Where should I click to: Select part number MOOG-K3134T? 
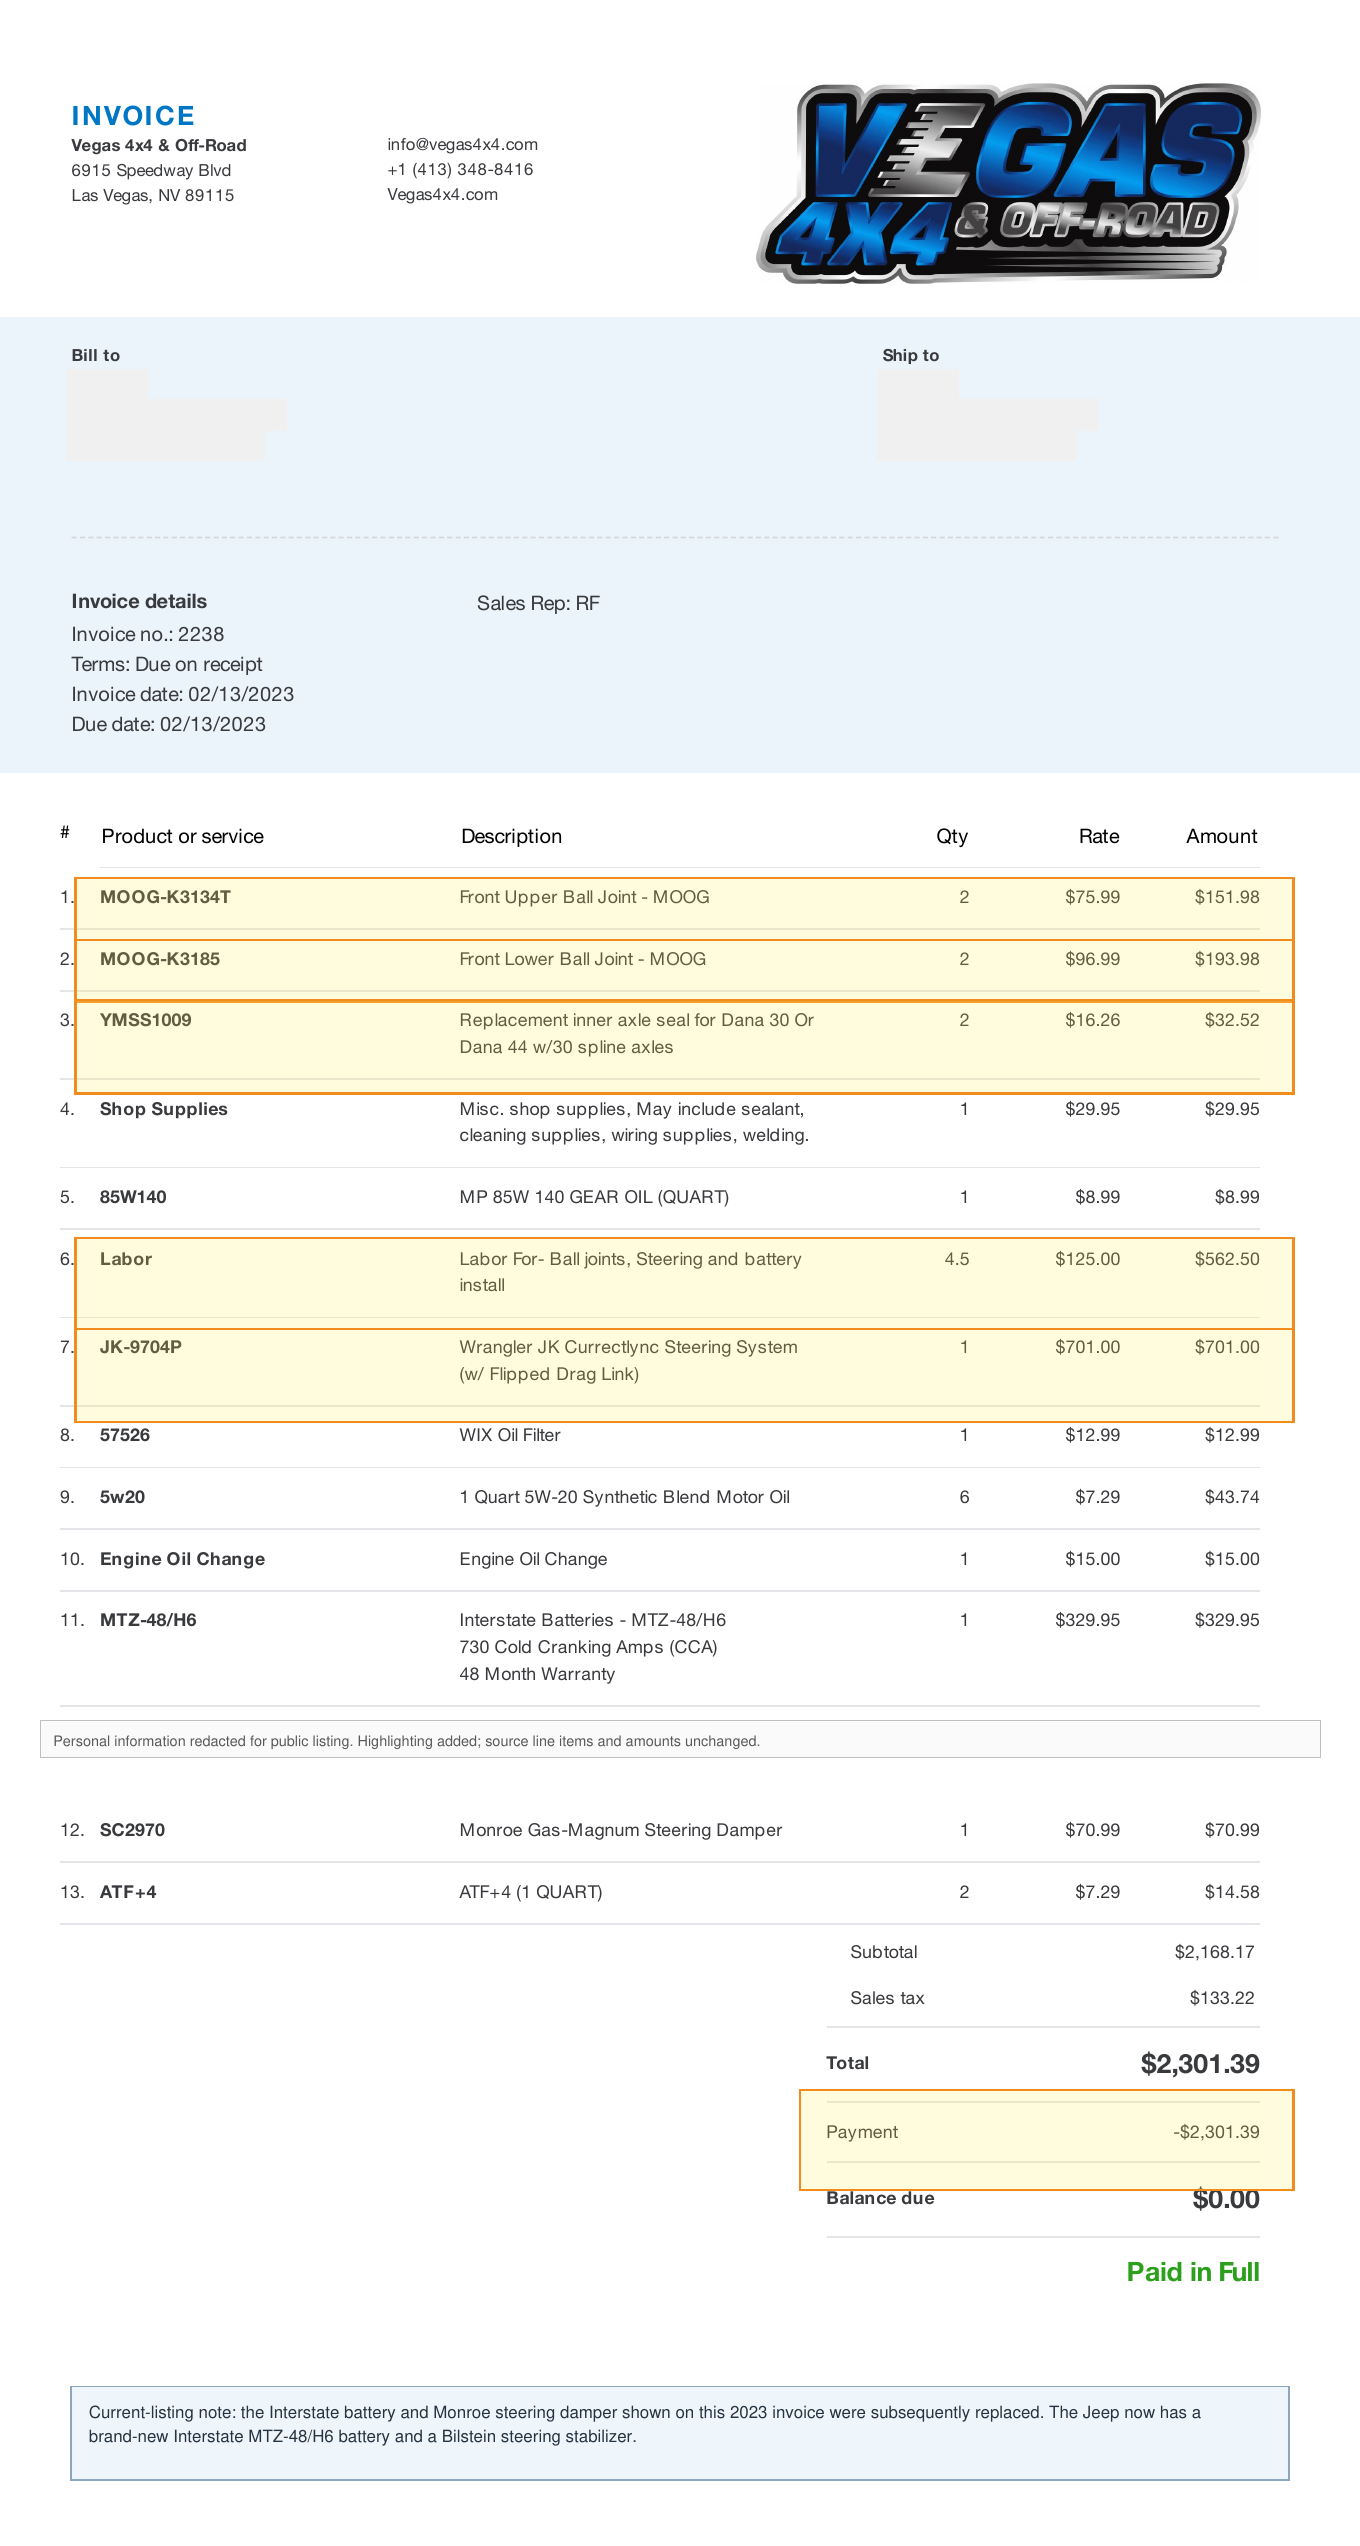[165, 897]
